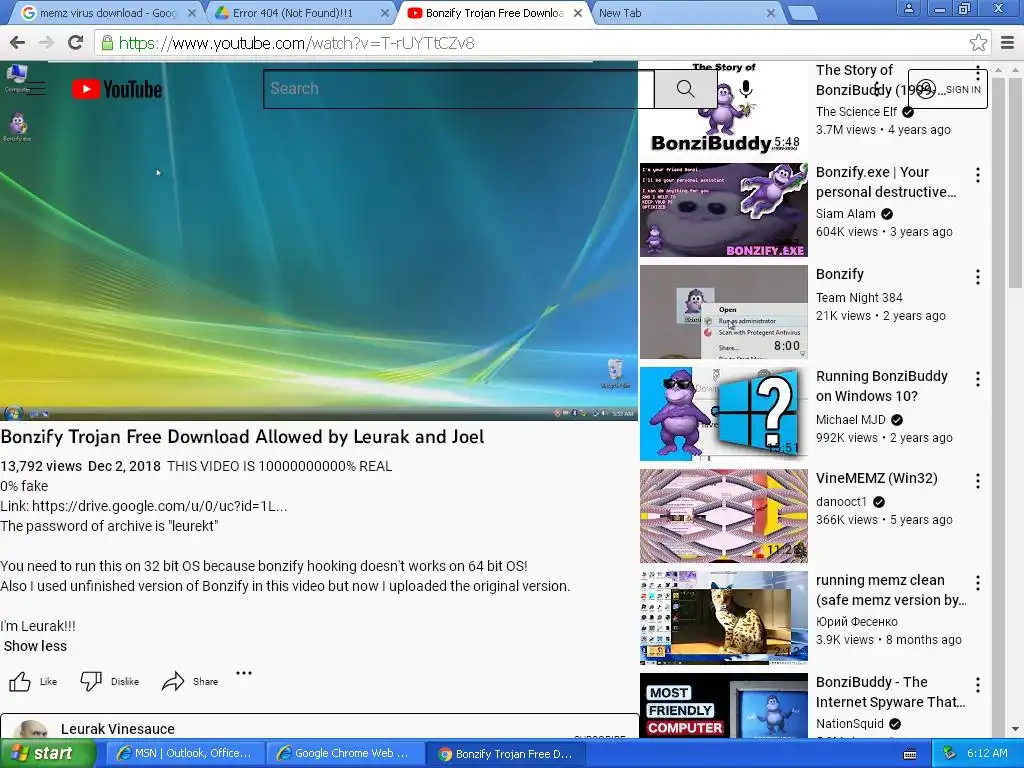Select Bonzify Trojan Free D... taskbar button

505,754
